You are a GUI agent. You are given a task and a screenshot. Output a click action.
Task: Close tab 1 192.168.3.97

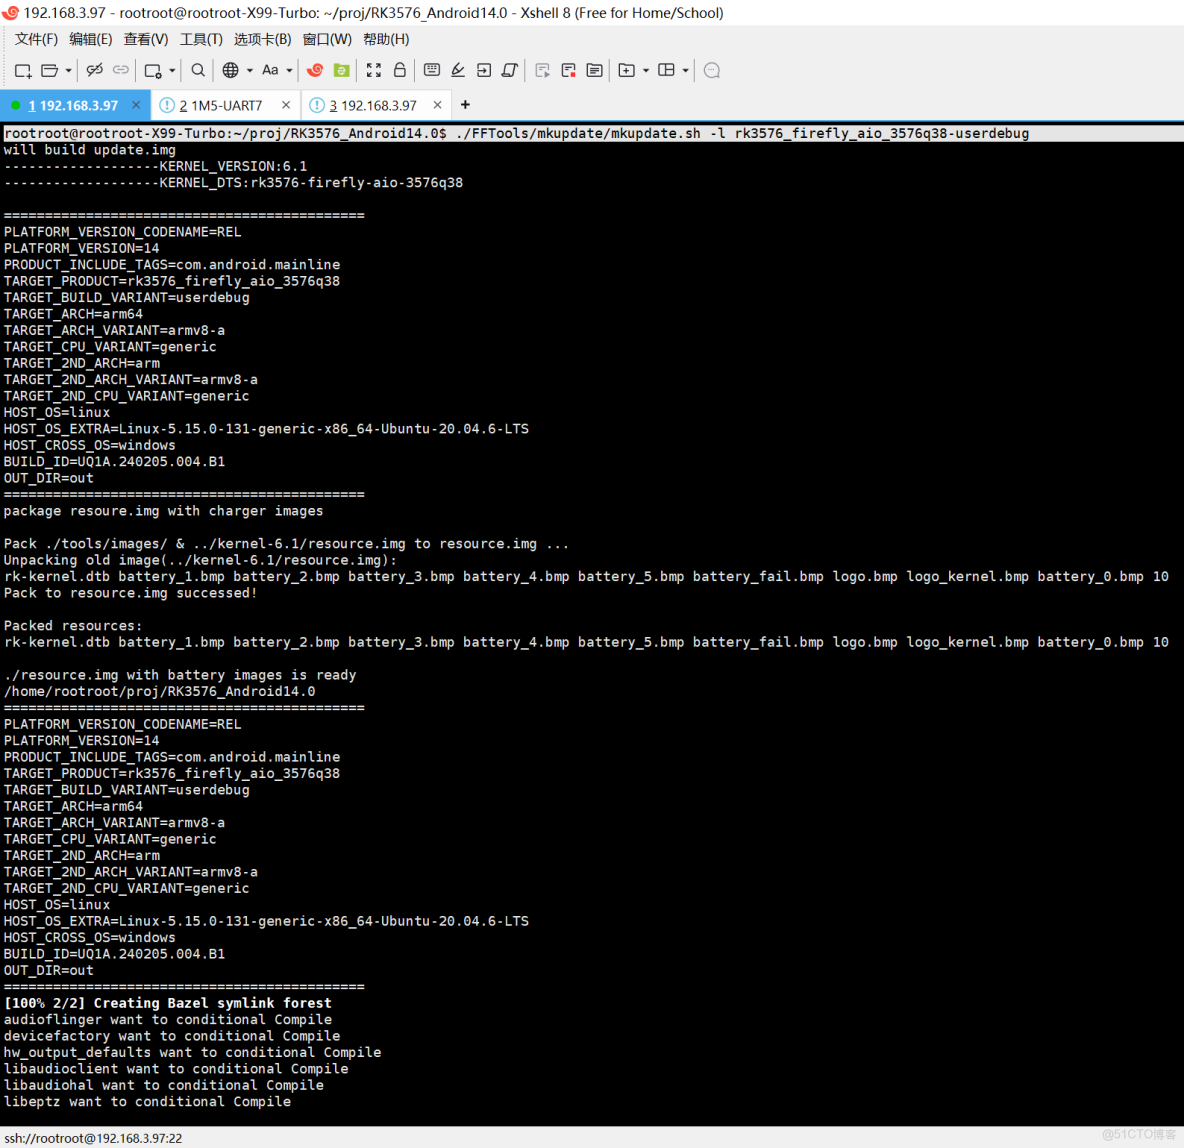pyautogui.click(x=136, y=105)
